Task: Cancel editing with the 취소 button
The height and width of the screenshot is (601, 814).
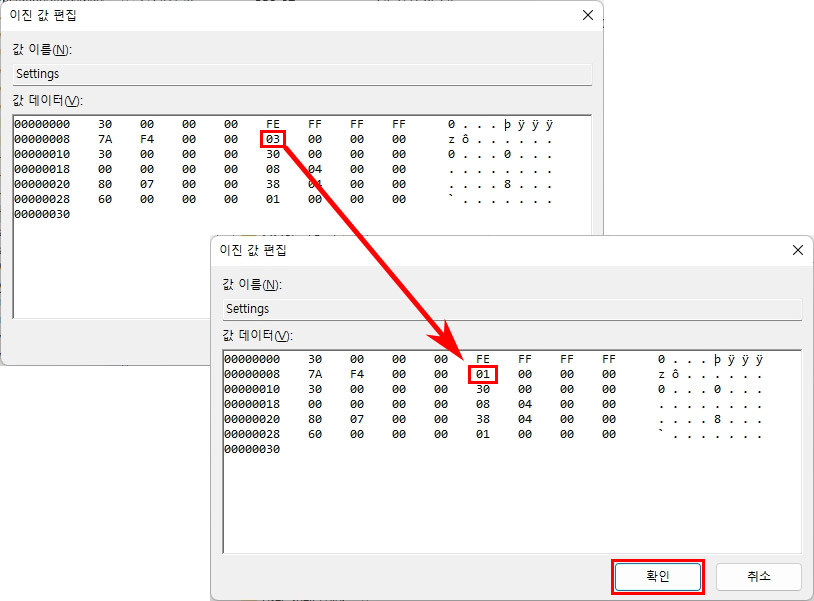Action: click(758, 576)
